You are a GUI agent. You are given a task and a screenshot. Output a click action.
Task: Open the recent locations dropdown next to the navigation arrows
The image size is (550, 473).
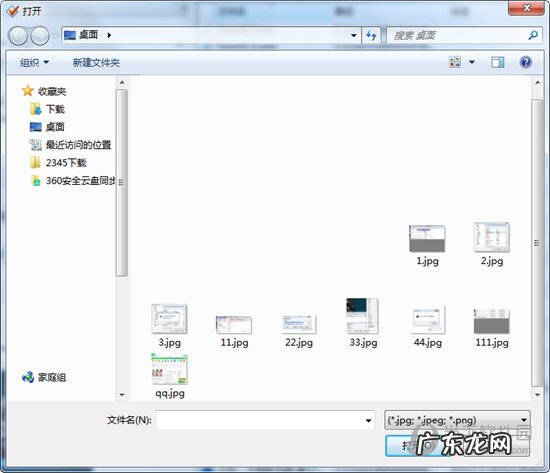point(55,36)
